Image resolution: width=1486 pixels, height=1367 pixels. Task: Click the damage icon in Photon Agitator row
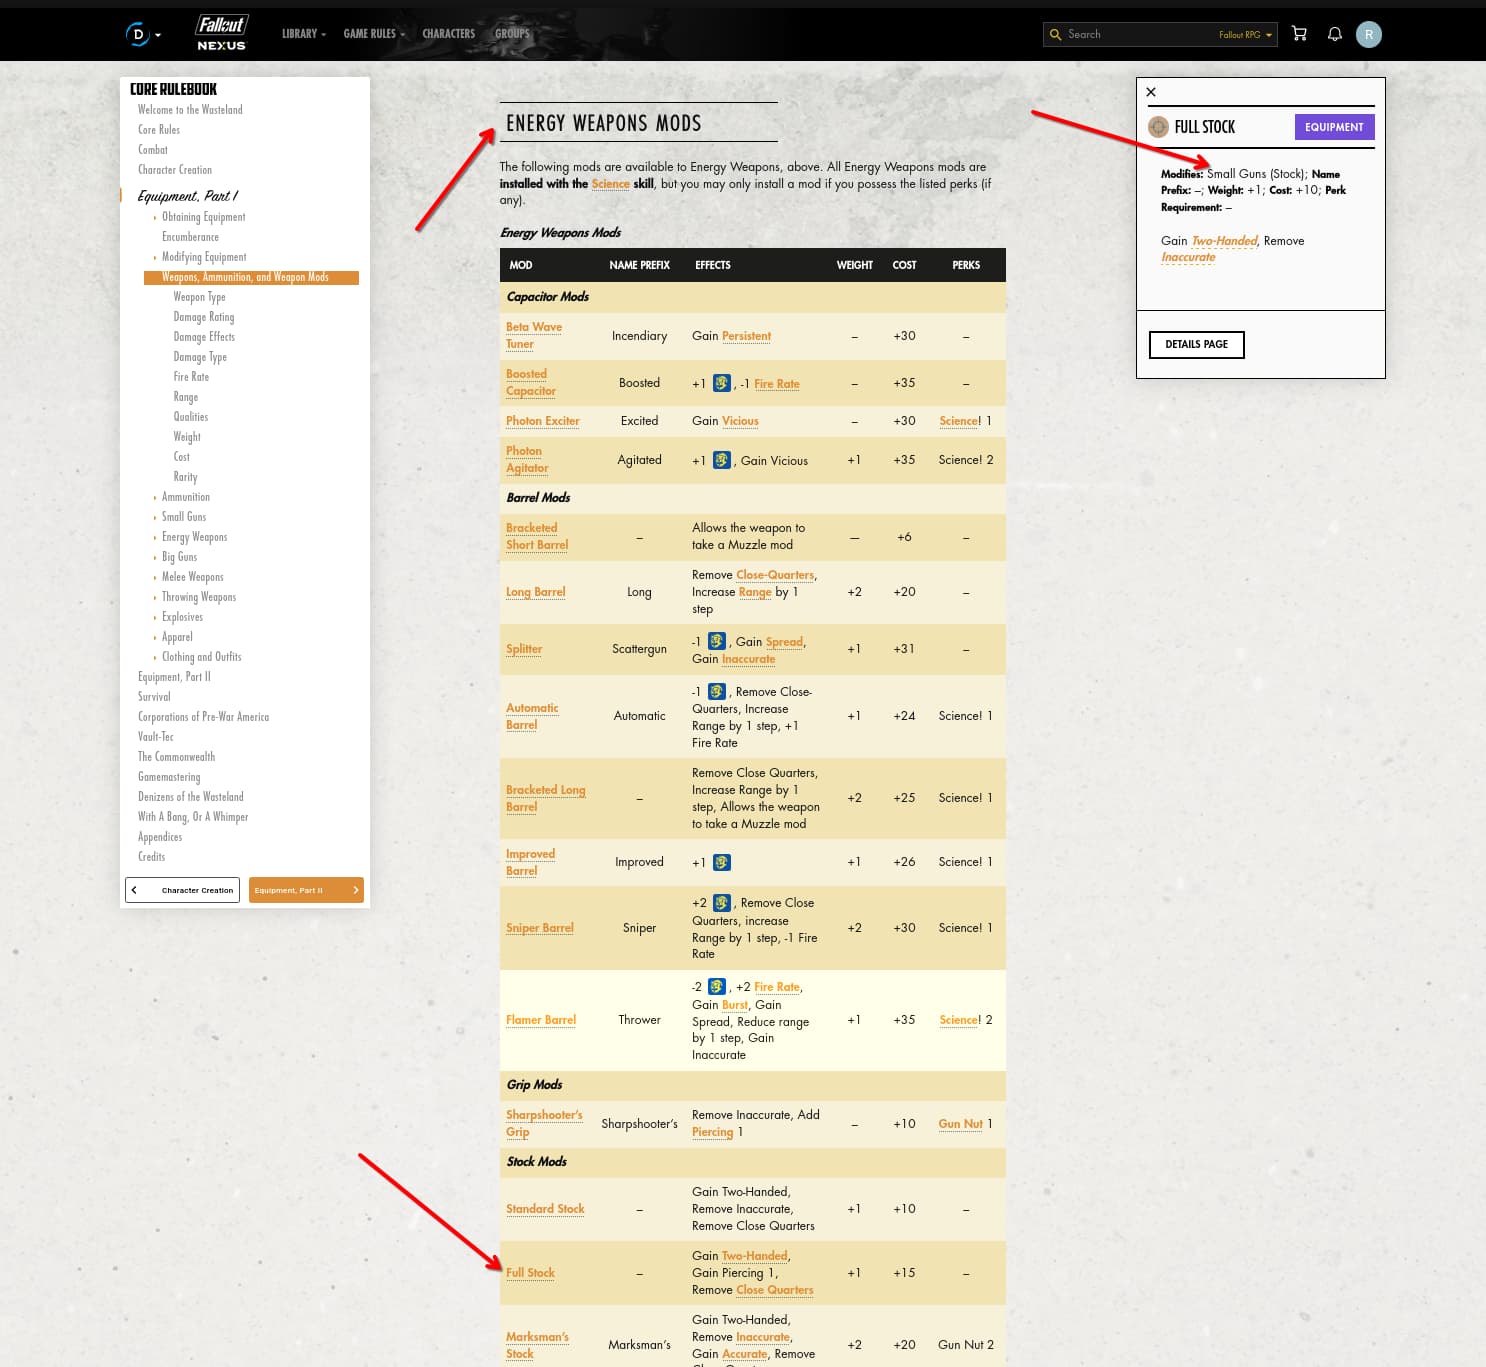(721, 460)
